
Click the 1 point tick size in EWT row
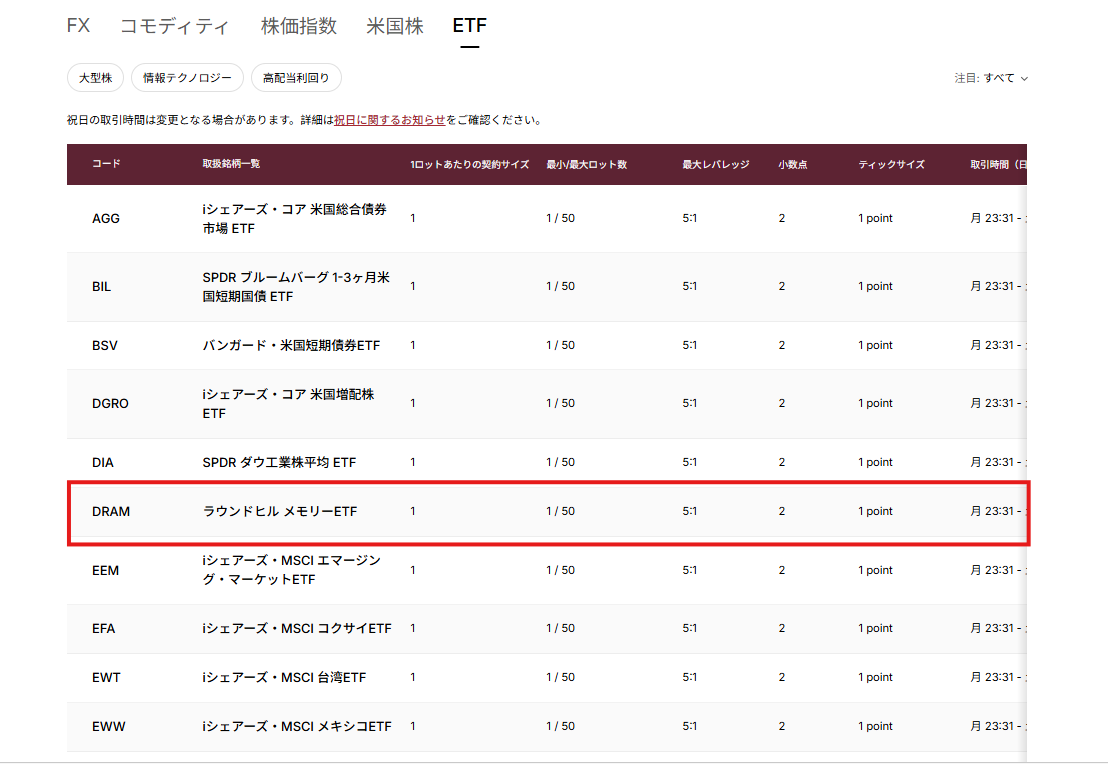point(876,677)
